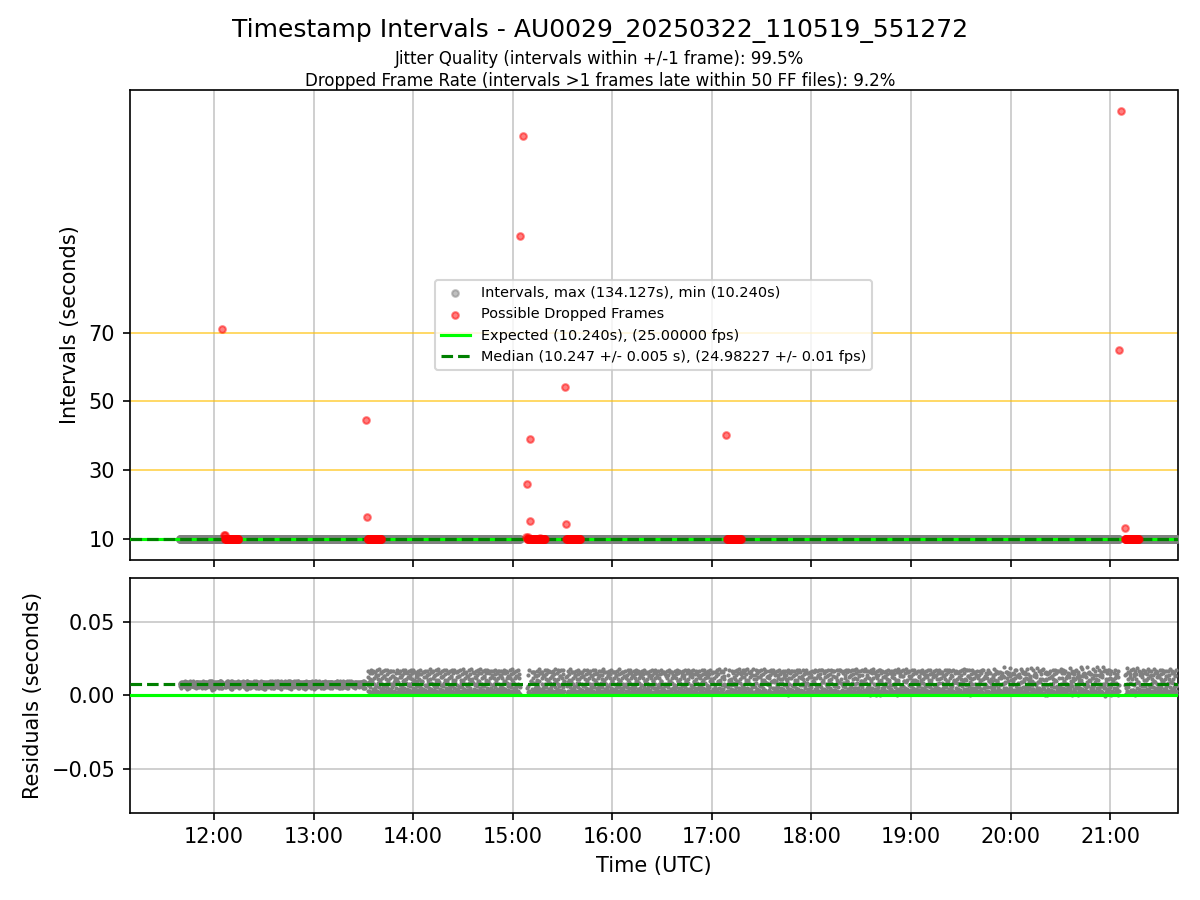
Task: Click the 18:00 time tick label
Action: tap(811, 834)
